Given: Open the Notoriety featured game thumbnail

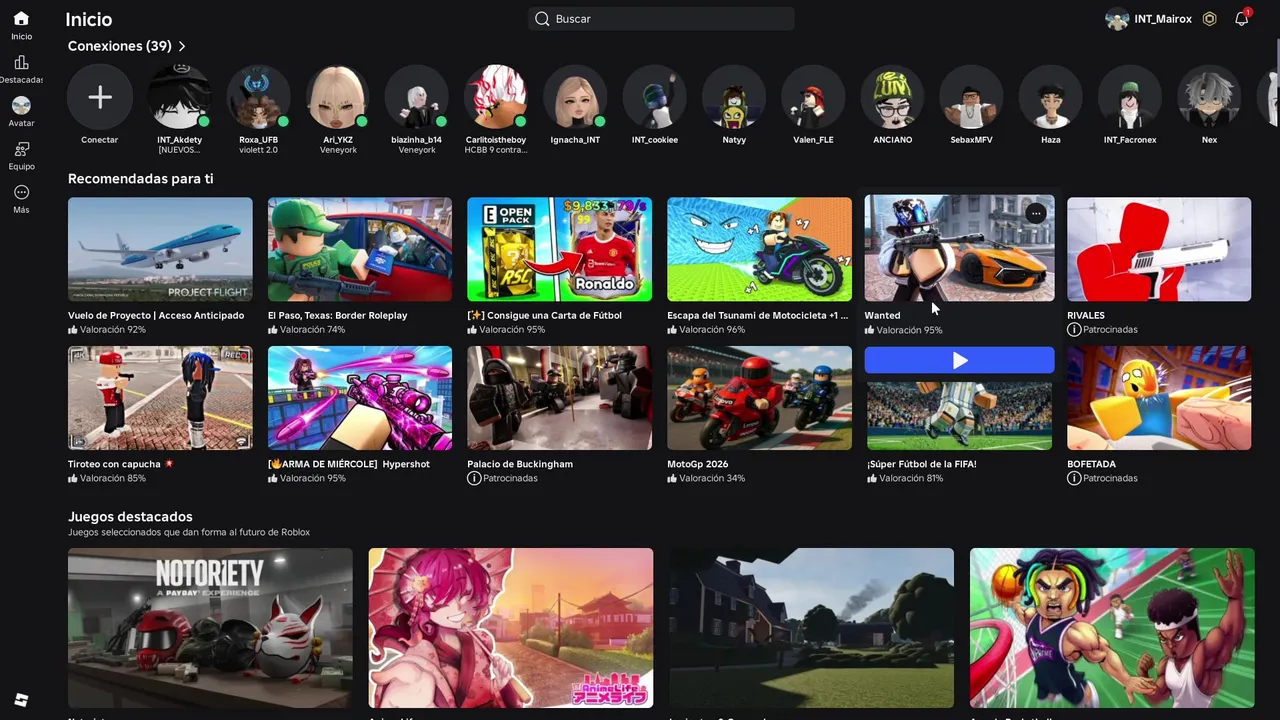Looking at the screenshot, I should pyautogui.click(x=210, y=628).
